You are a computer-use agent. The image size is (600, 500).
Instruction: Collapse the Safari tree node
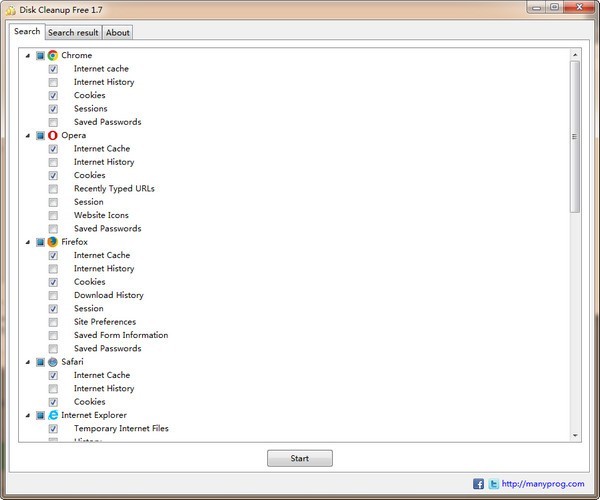point(28,362)
